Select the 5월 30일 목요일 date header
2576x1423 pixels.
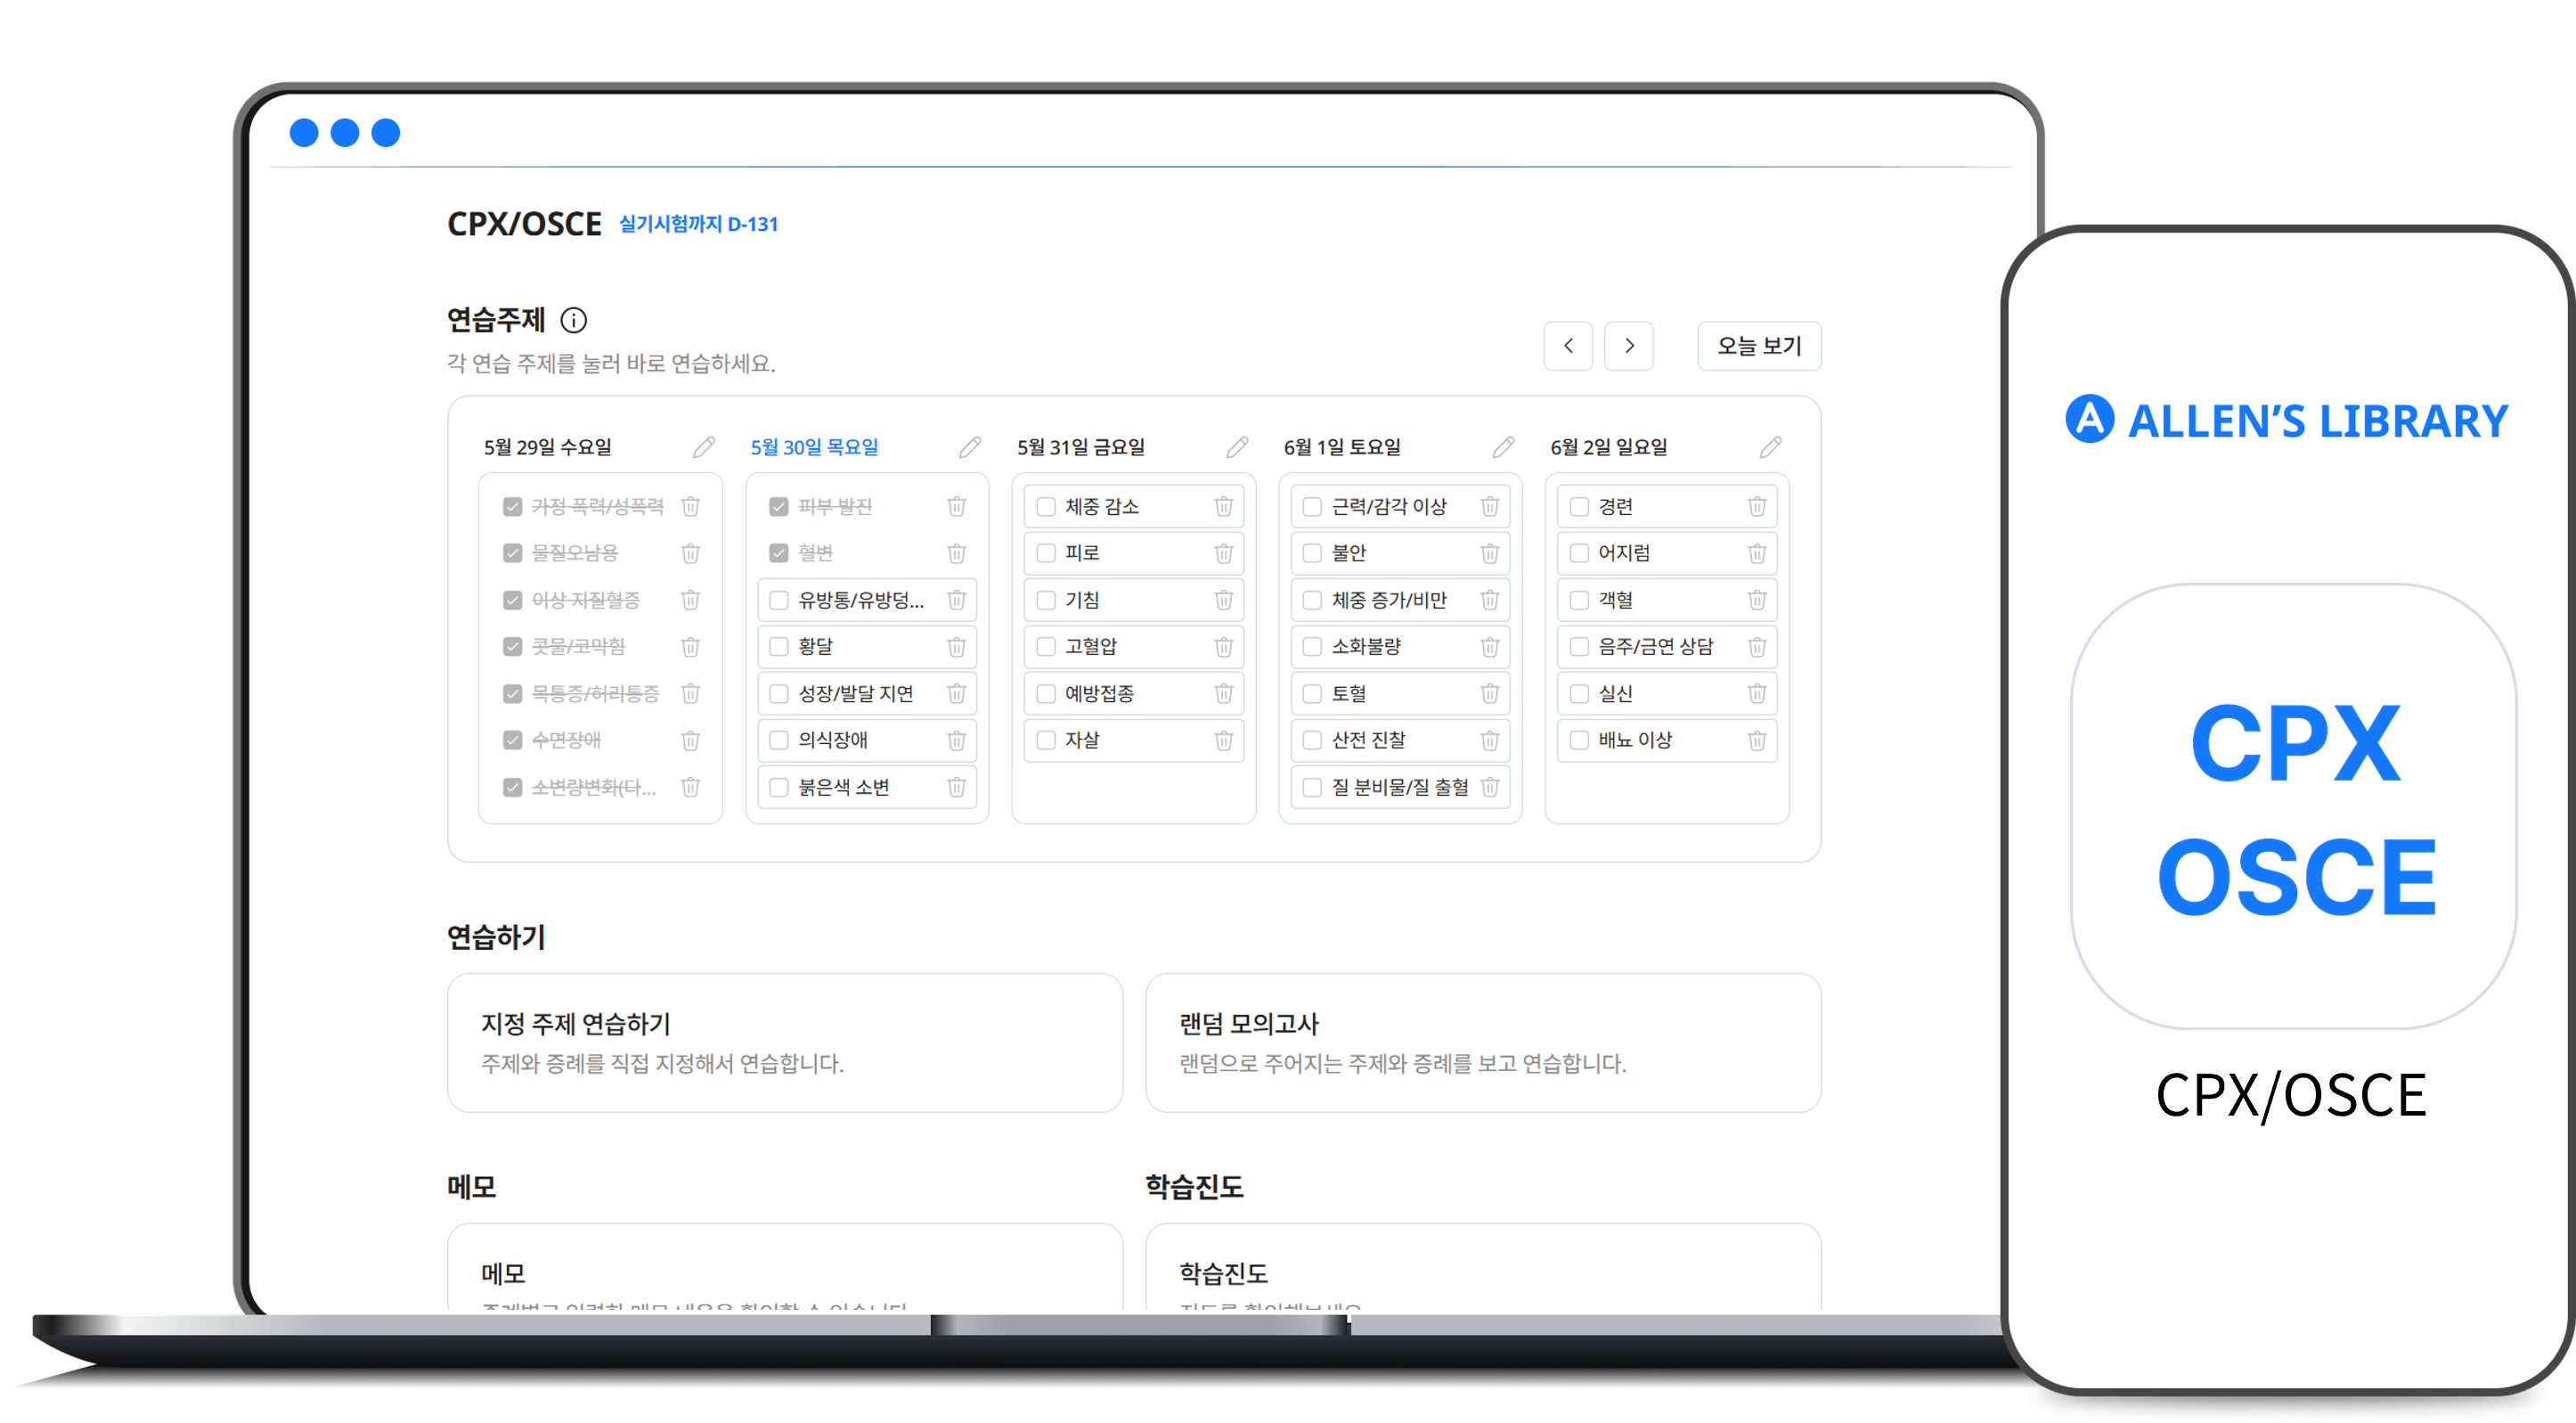814,447
